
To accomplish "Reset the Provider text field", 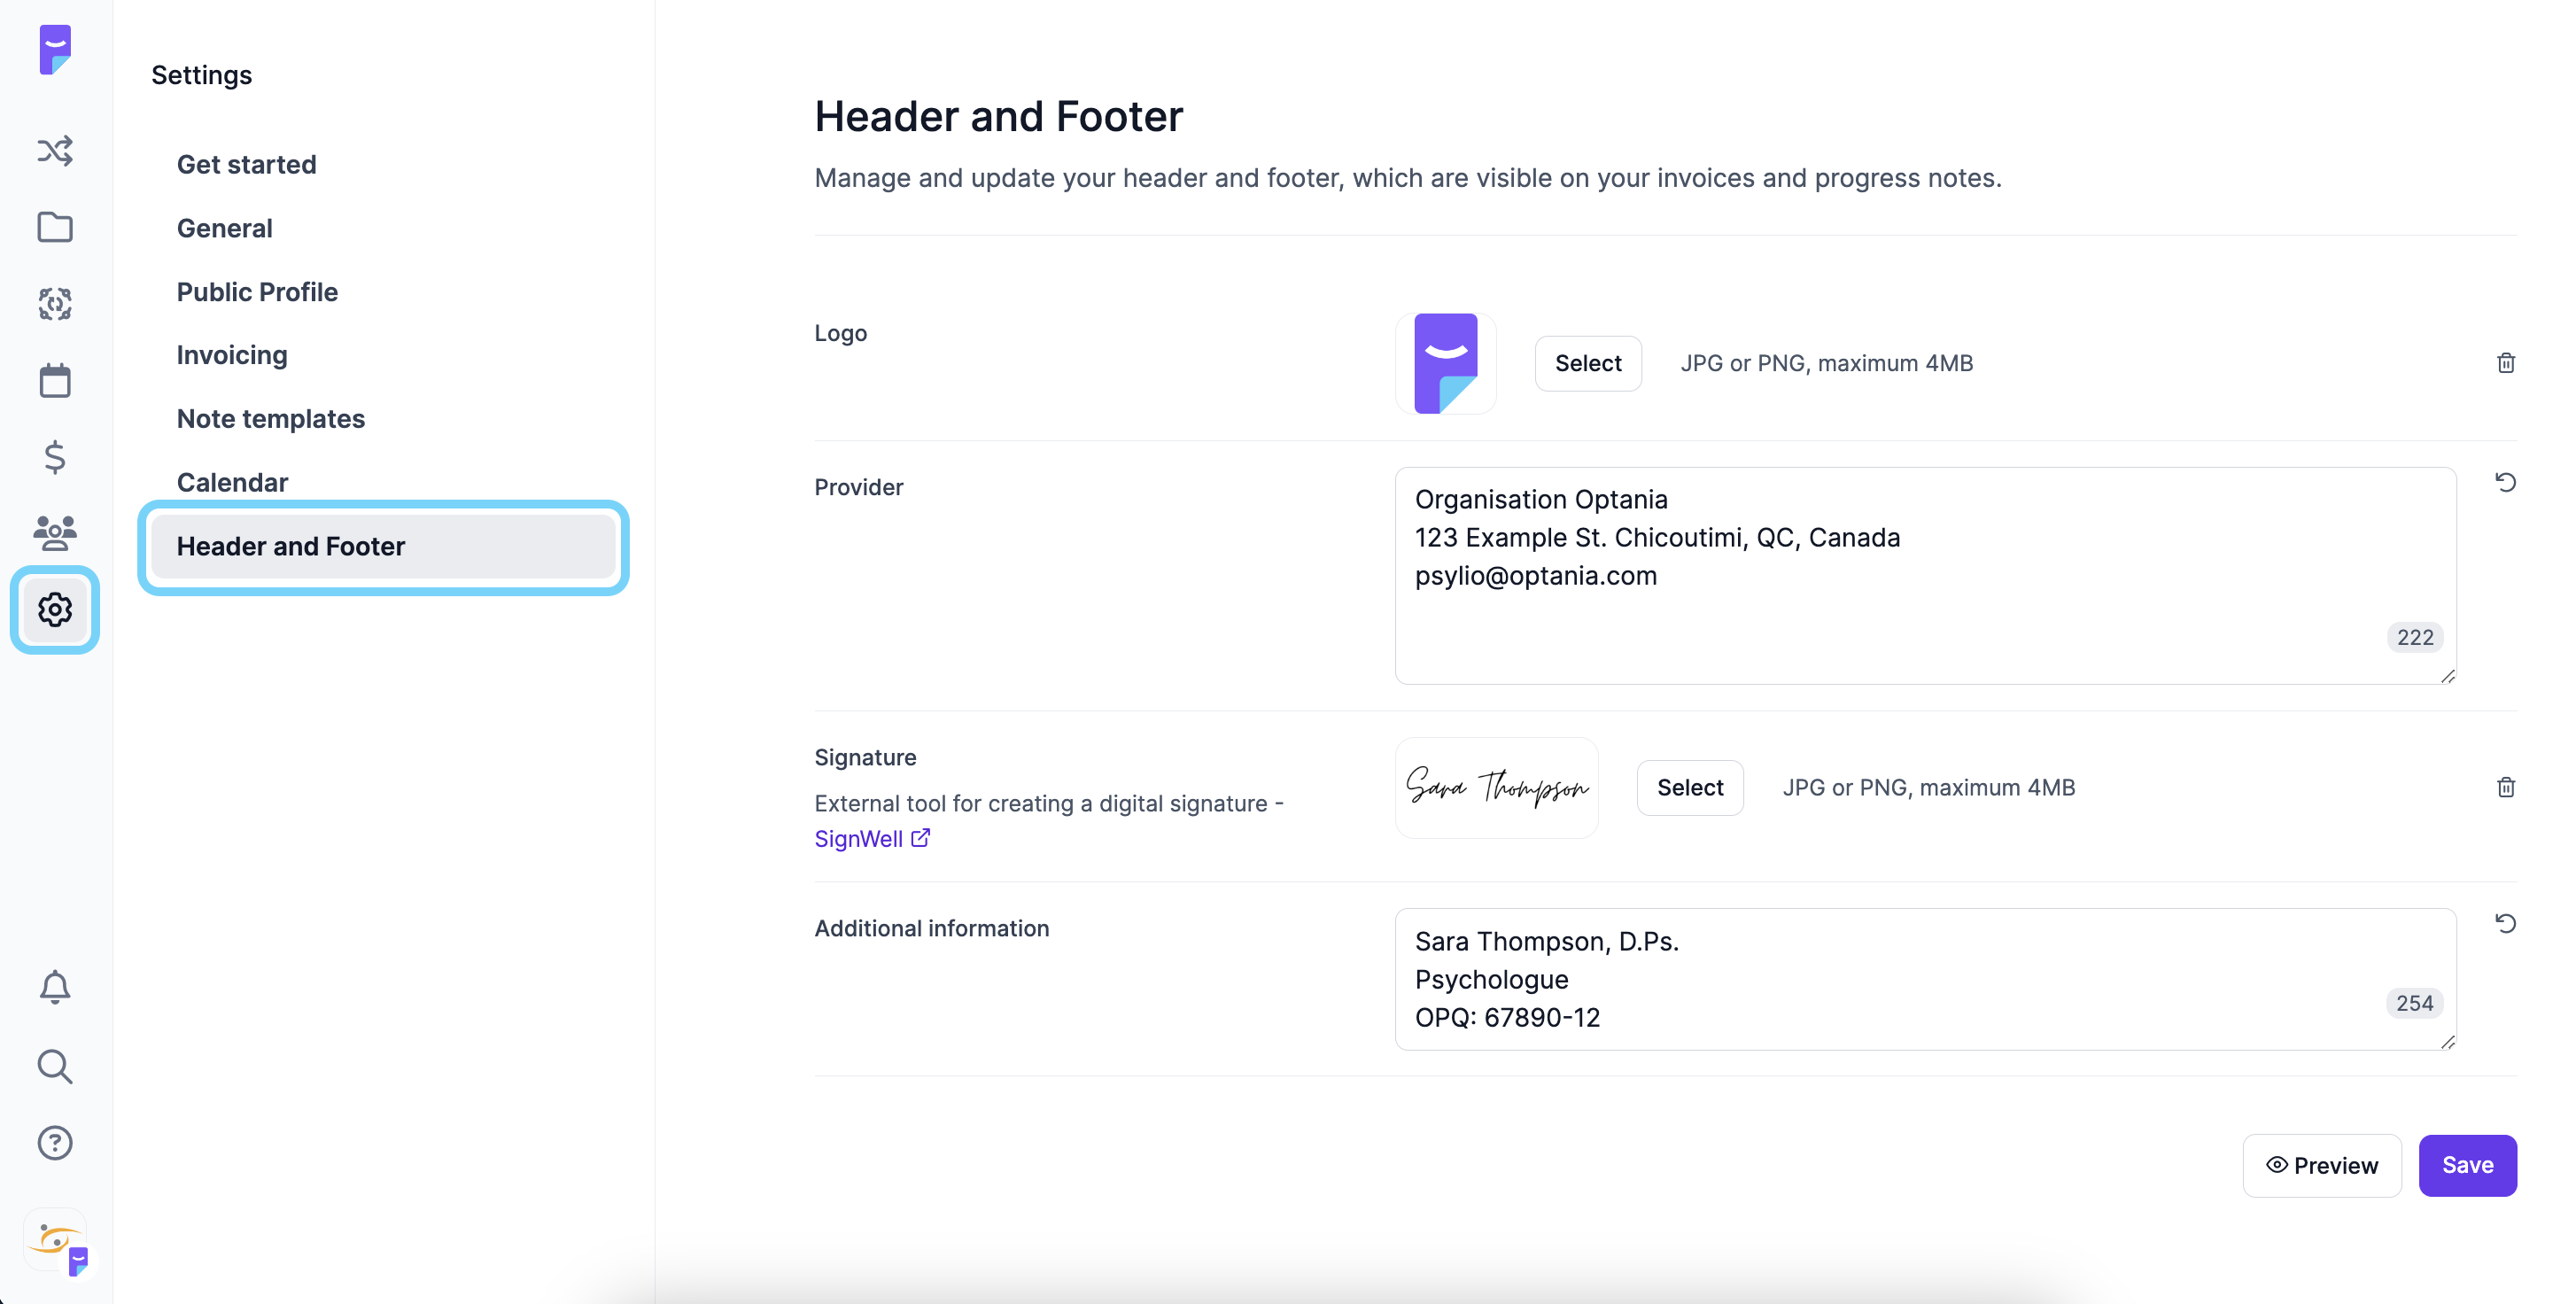I will point(2505,482).
